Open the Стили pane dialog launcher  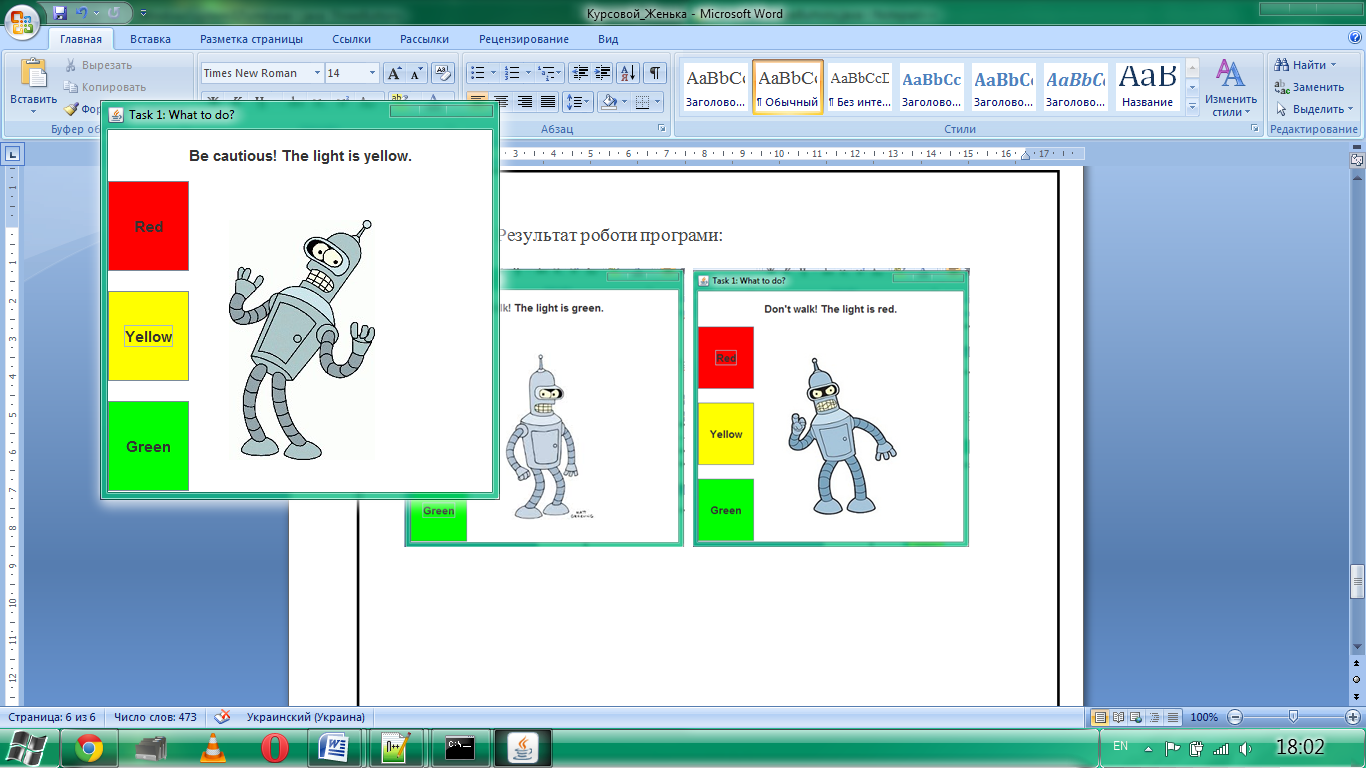pyautogui.click(x=1256, y=129)
